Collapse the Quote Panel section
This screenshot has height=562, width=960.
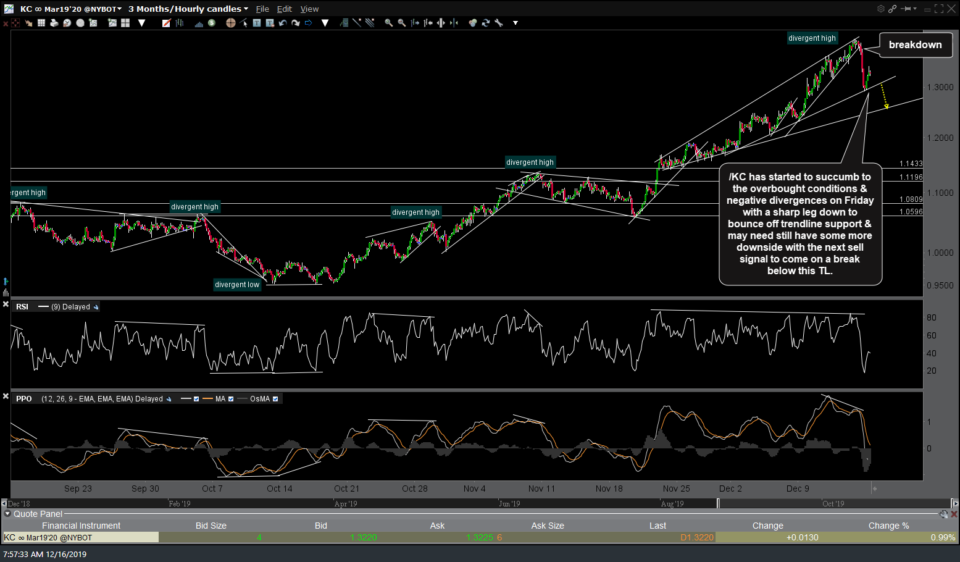coord(7,514)
